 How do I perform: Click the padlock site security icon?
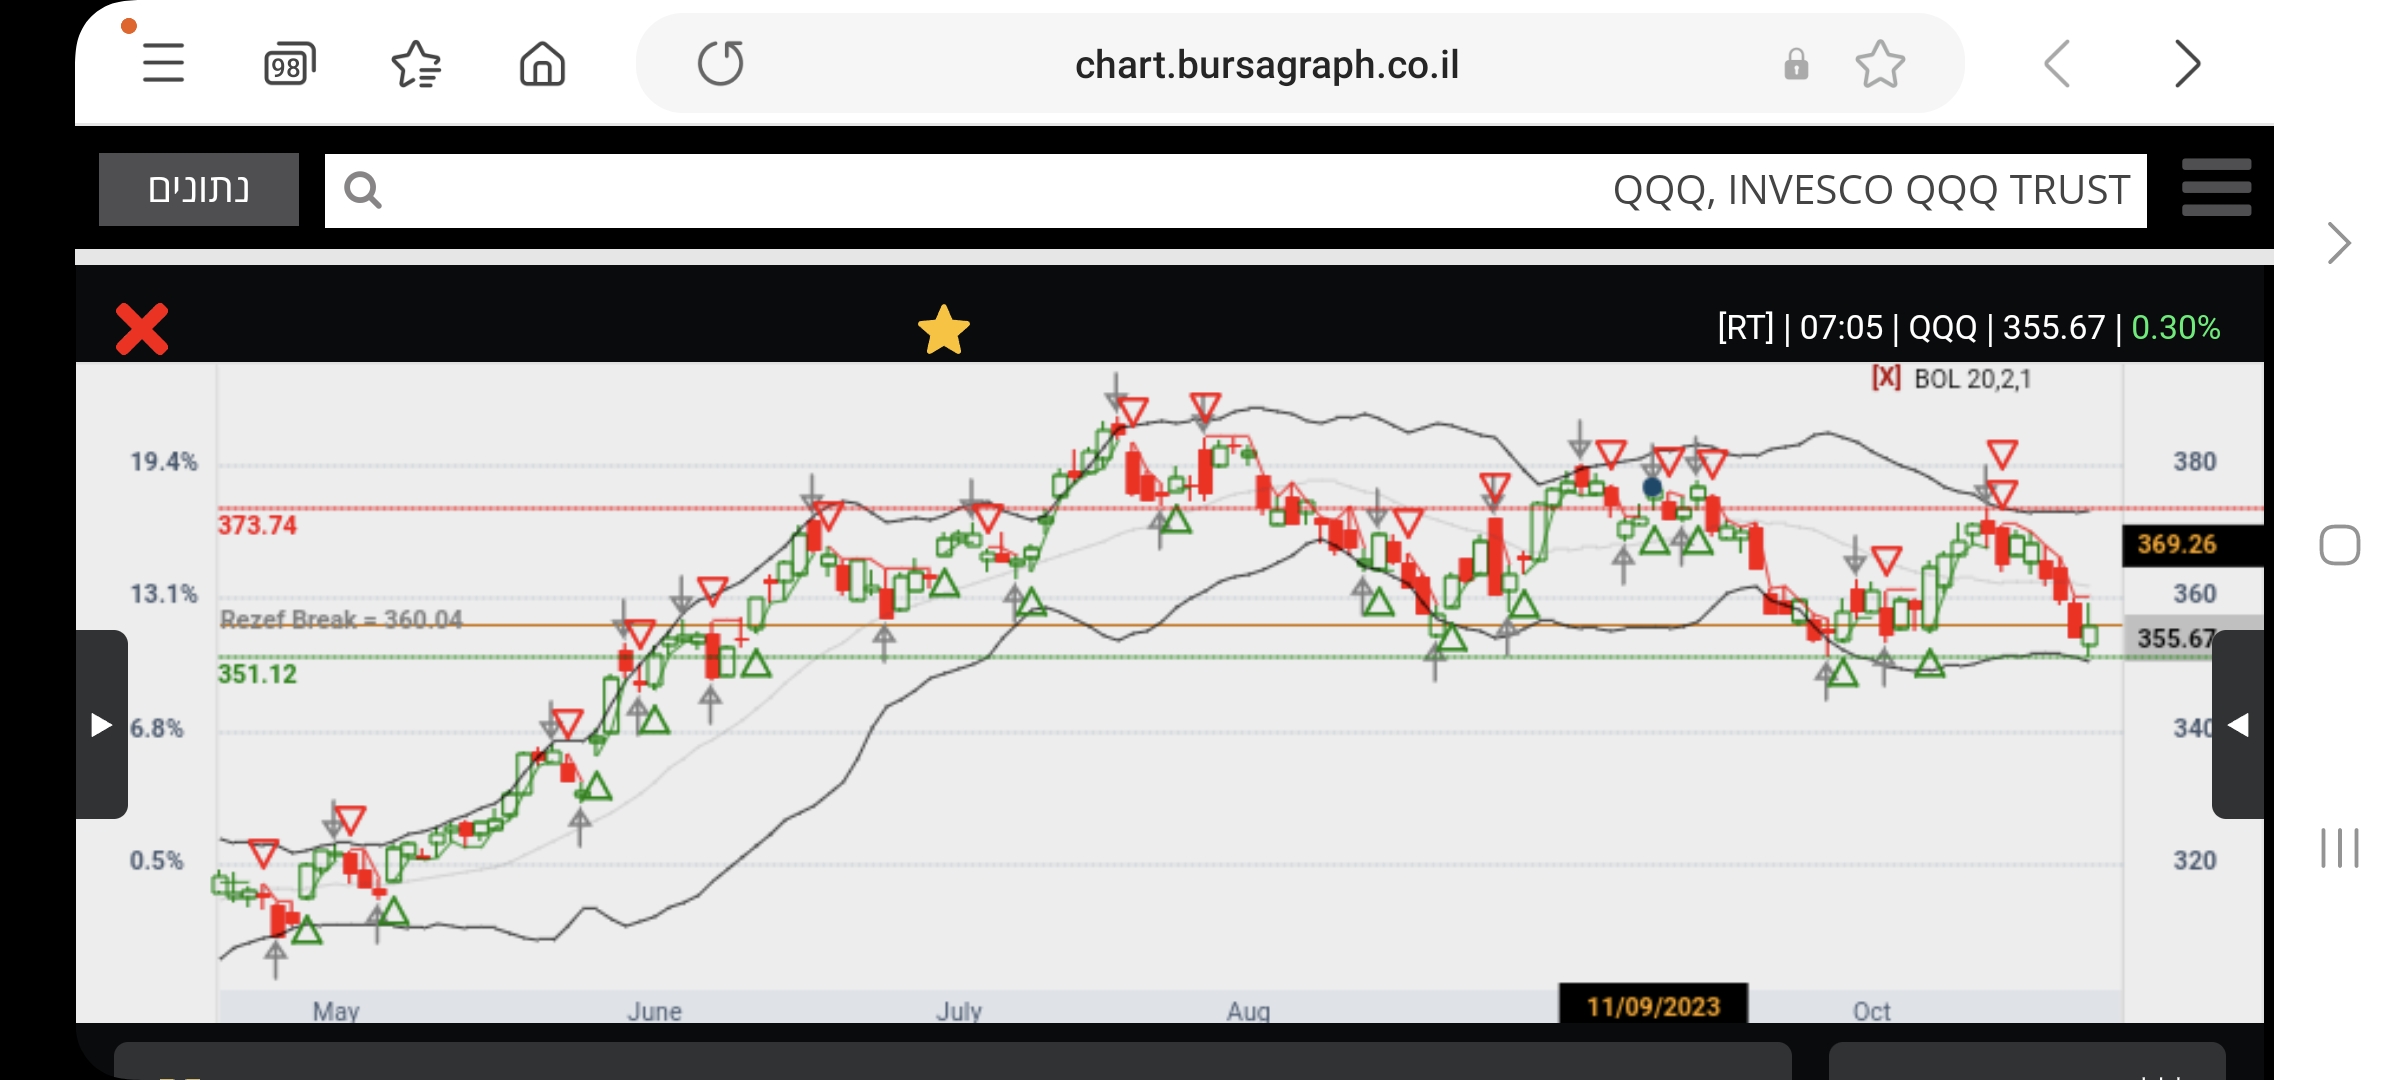(1796, 65)
